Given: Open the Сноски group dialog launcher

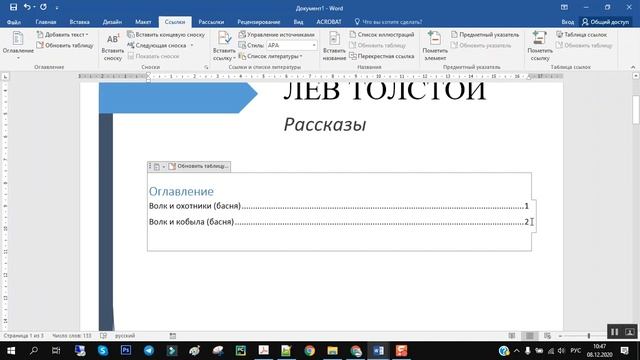Looking at the screenshot, I should click(206, 67).
